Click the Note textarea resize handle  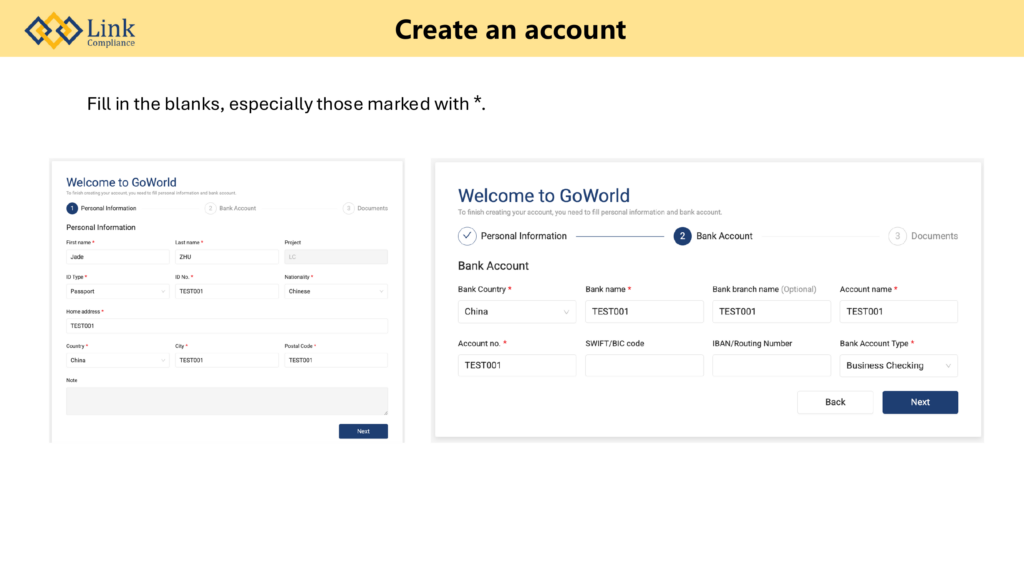click(385, 412)
